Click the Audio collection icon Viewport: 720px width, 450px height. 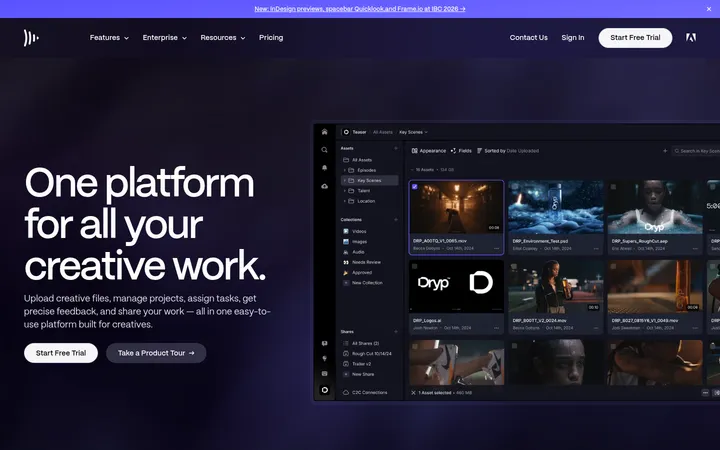click(346, 252)
